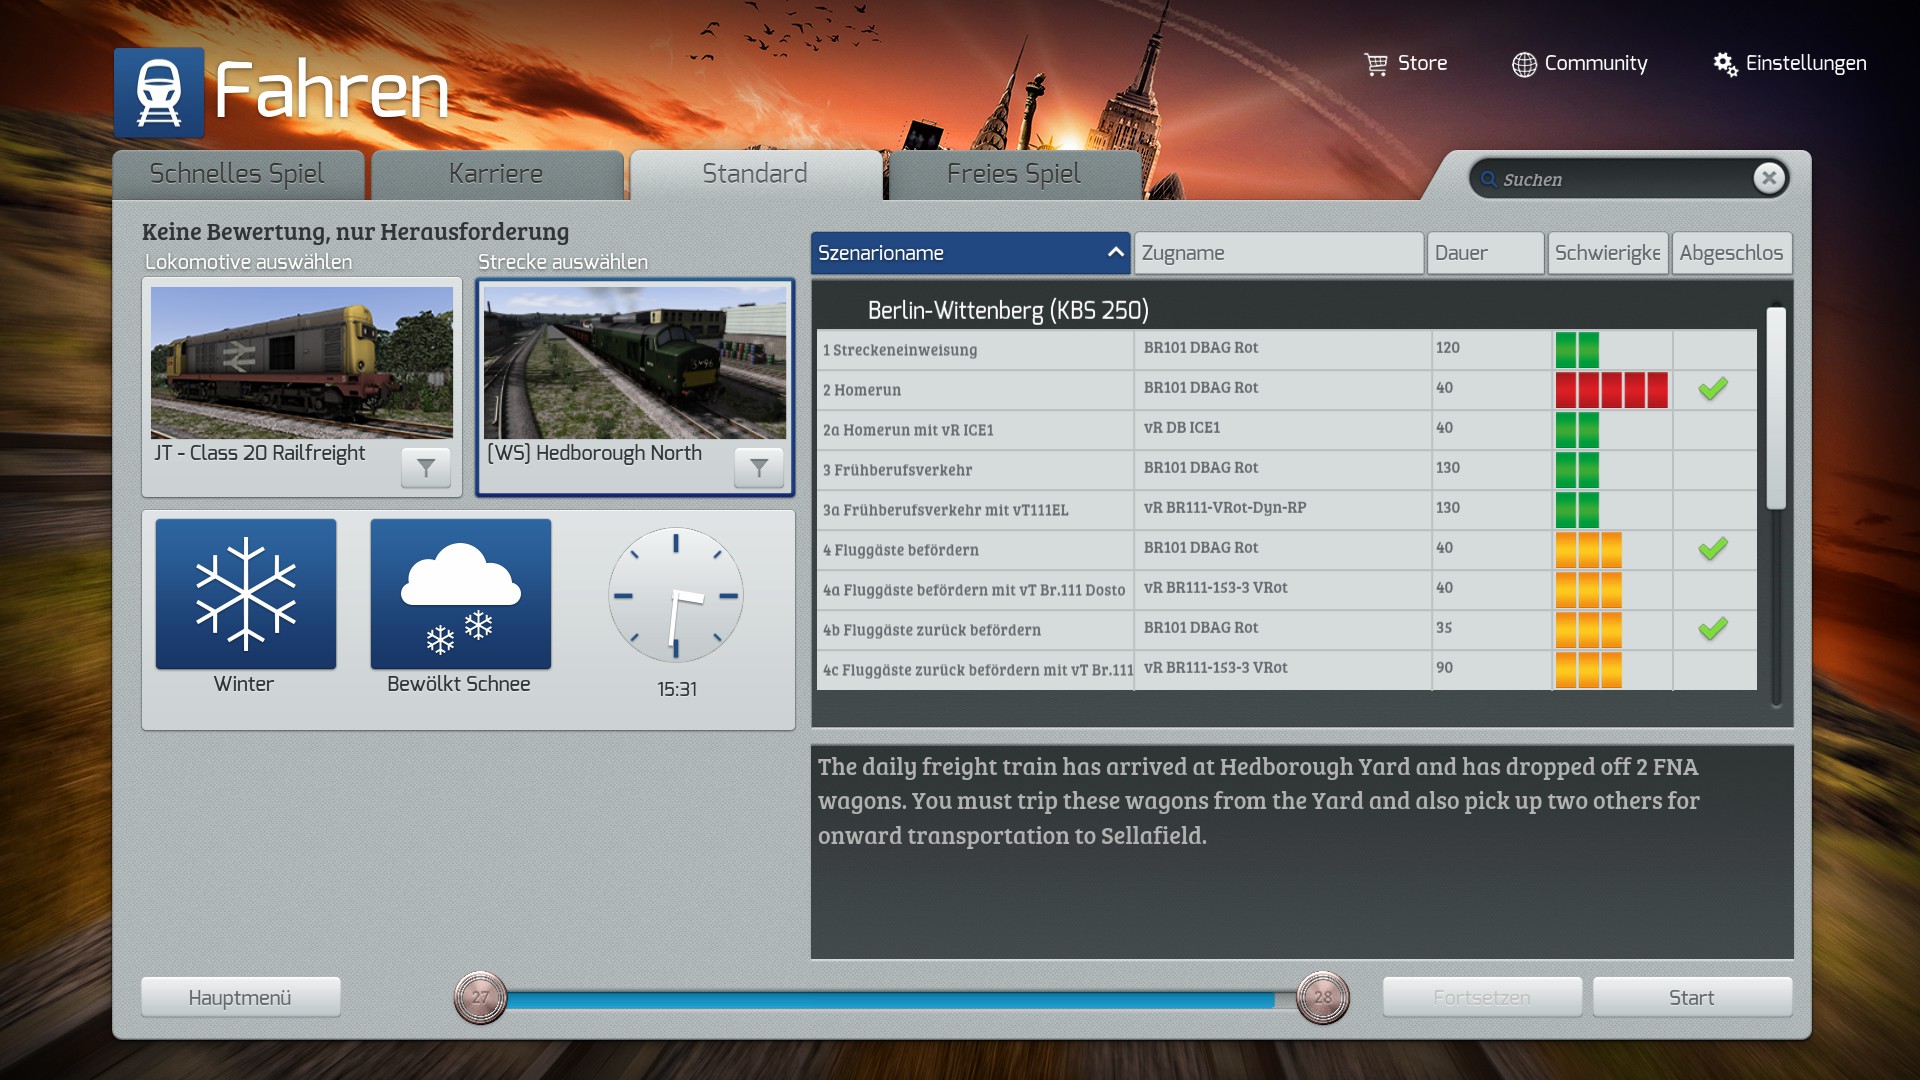Click the level 28 progress bar marker
1920x1080 pixels.
tap(1322, 997)
